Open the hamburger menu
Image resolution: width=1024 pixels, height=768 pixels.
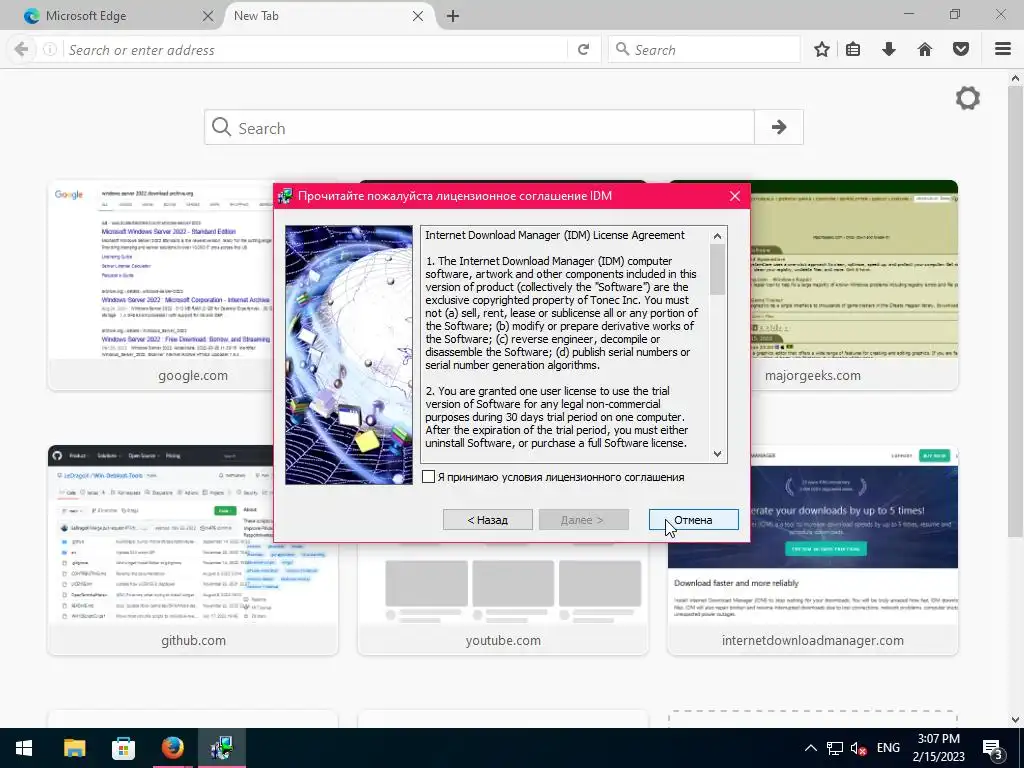1003,50
